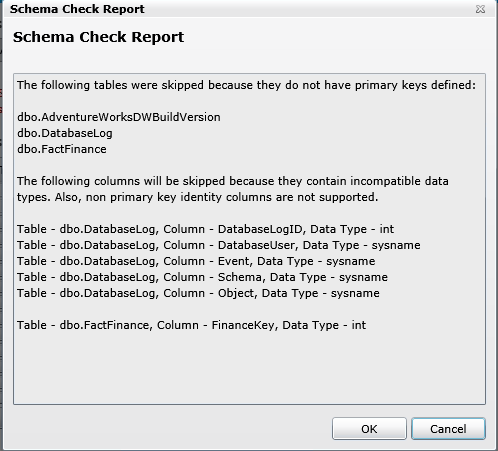Click the DatabaseUser column name
This screenshot has height=451, width=498.
pyautogui.click(x=256, y=245)
